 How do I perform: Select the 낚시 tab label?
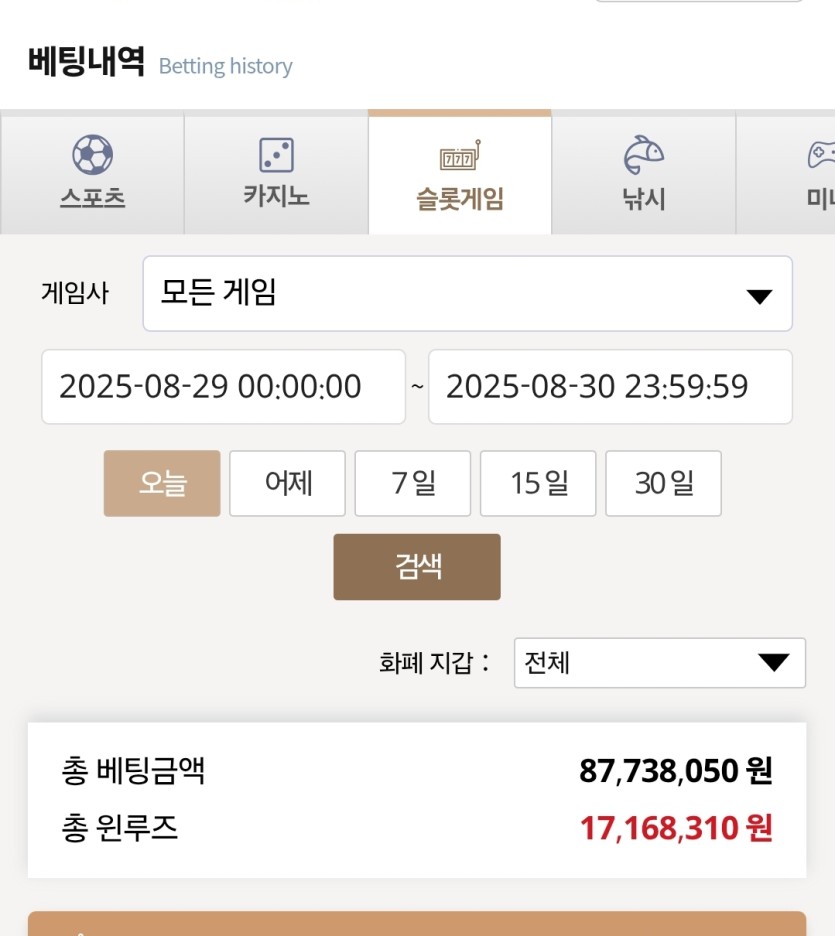point(643,198)
